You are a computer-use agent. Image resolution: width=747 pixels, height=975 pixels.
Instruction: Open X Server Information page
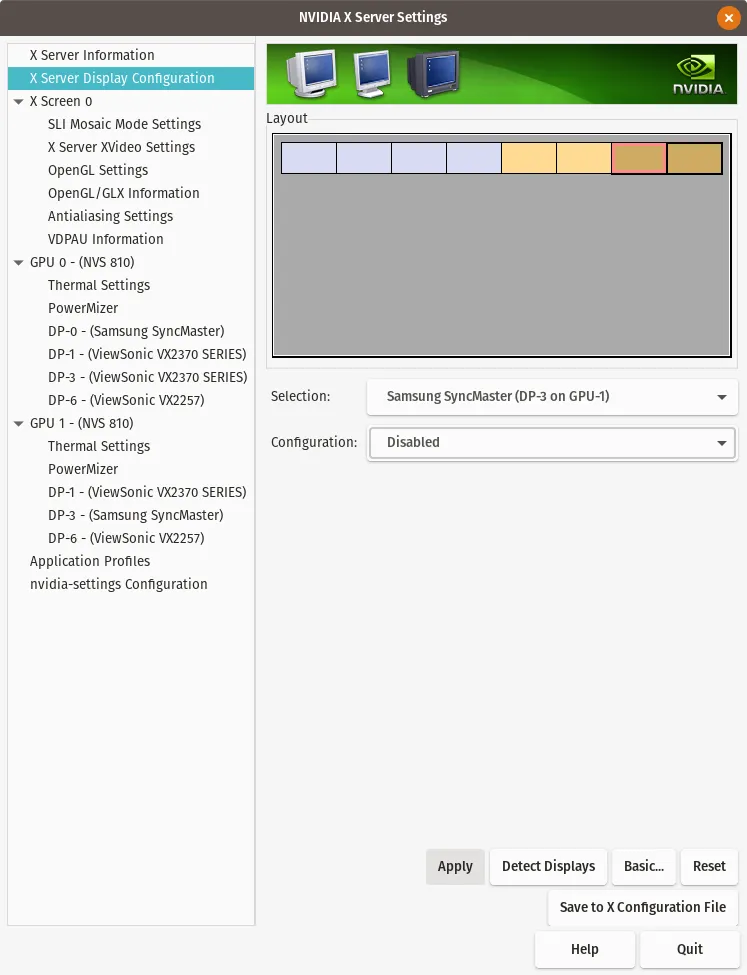point(92,55)
